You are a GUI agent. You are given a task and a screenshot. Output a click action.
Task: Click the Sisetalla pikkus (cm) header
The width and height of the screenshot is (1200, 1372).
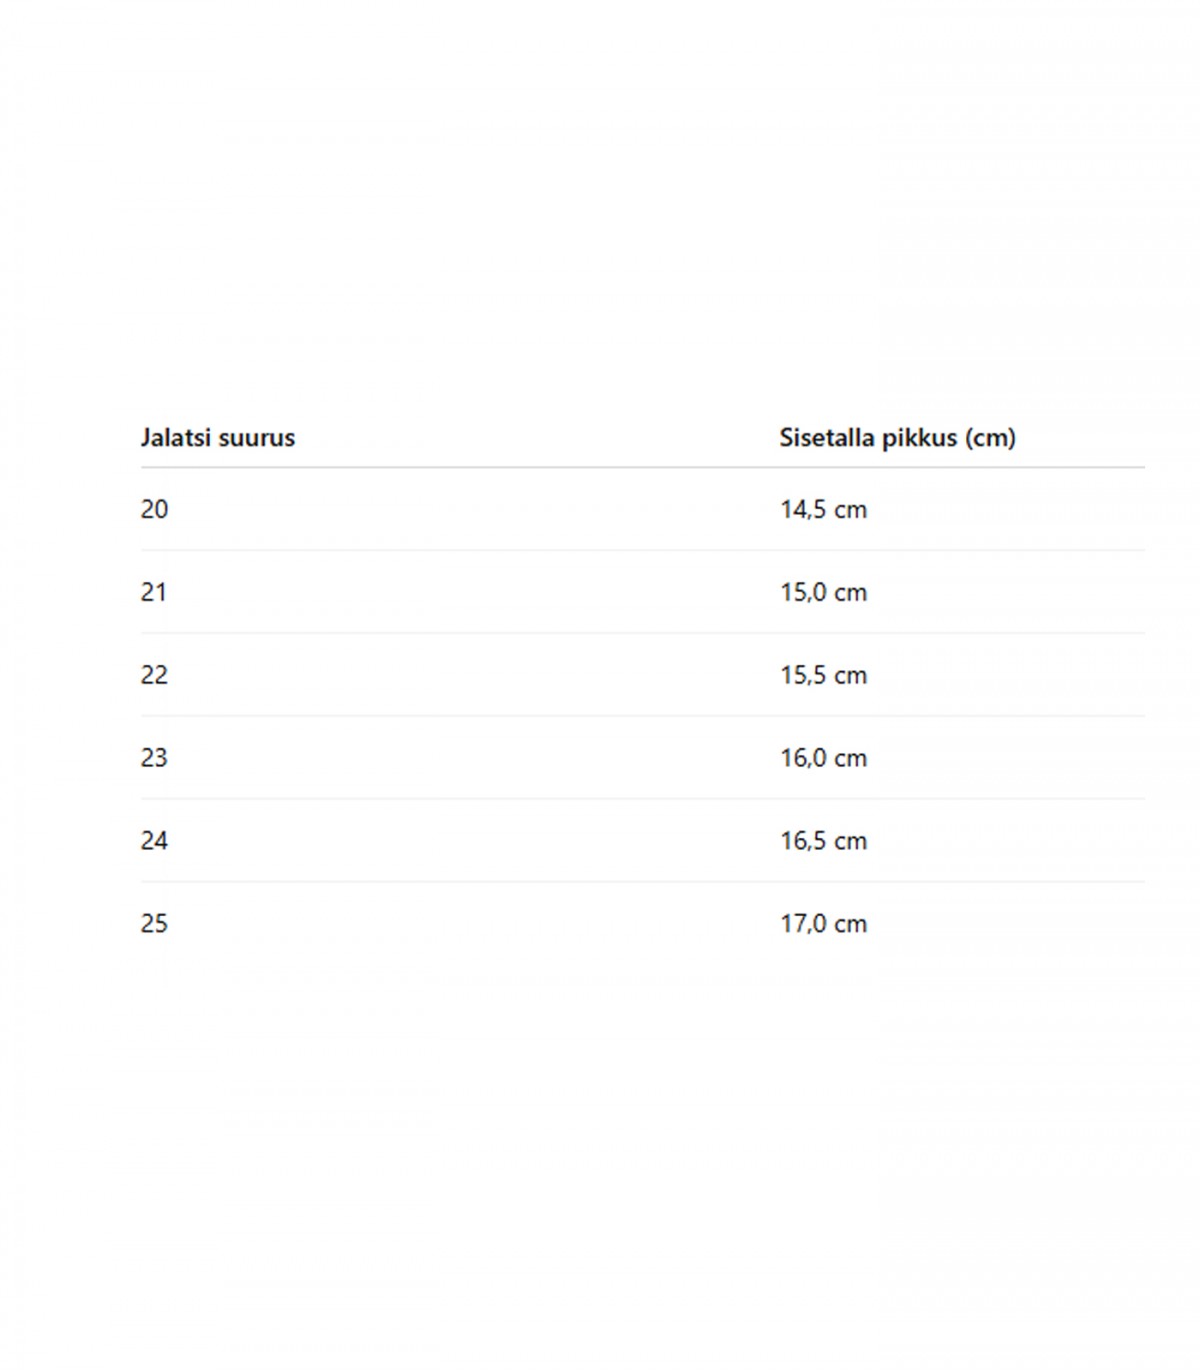point(897,438)
